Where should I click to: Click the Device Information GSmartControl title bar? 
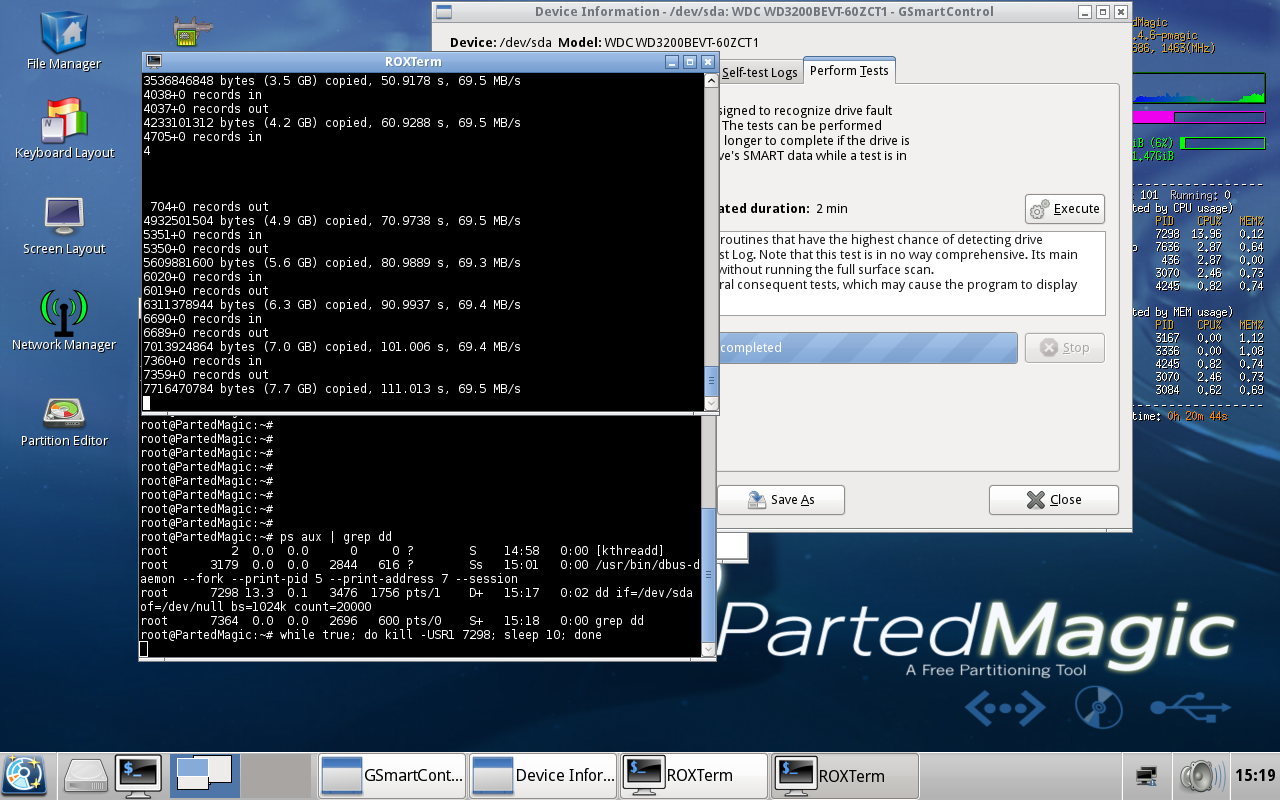tap(764, 12)
